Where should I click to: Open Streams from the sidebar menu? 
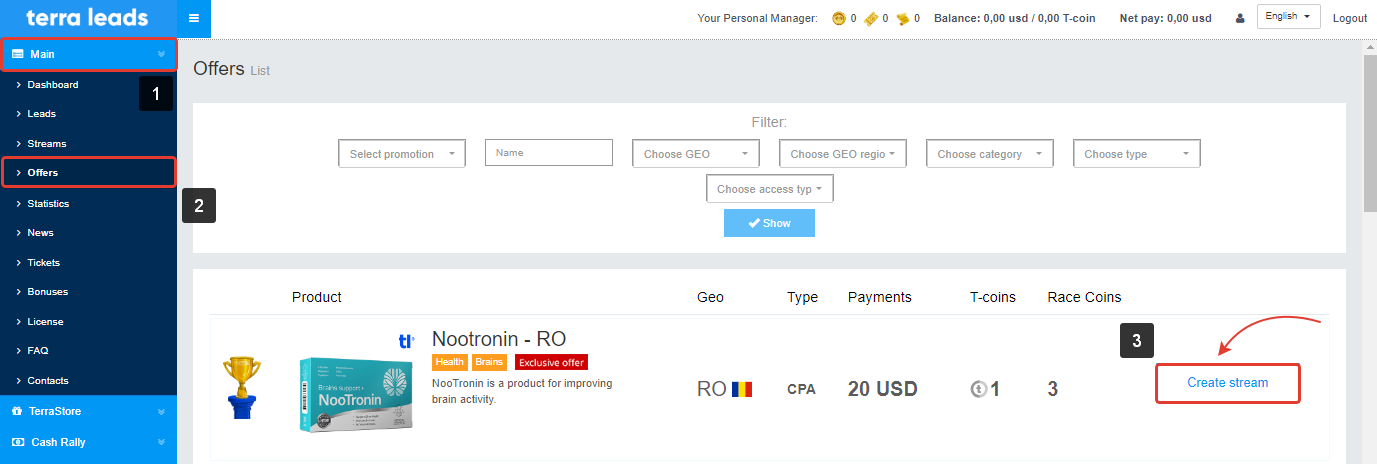(x=46, y=144)
